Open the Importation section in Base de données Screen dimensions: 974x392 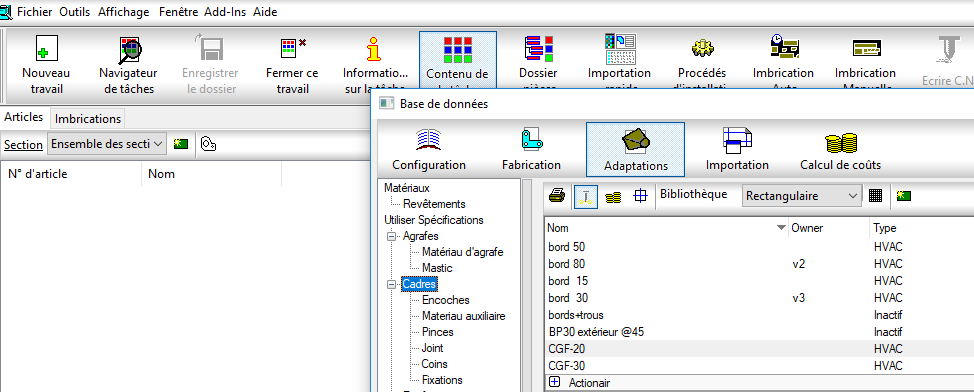coord(737,149)
